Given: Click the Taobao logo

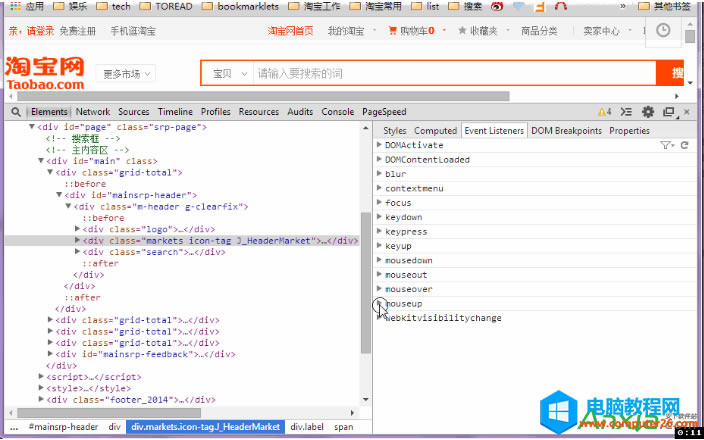Looking at the screenshot, I should pyautogui.click(x=44, y=73).
